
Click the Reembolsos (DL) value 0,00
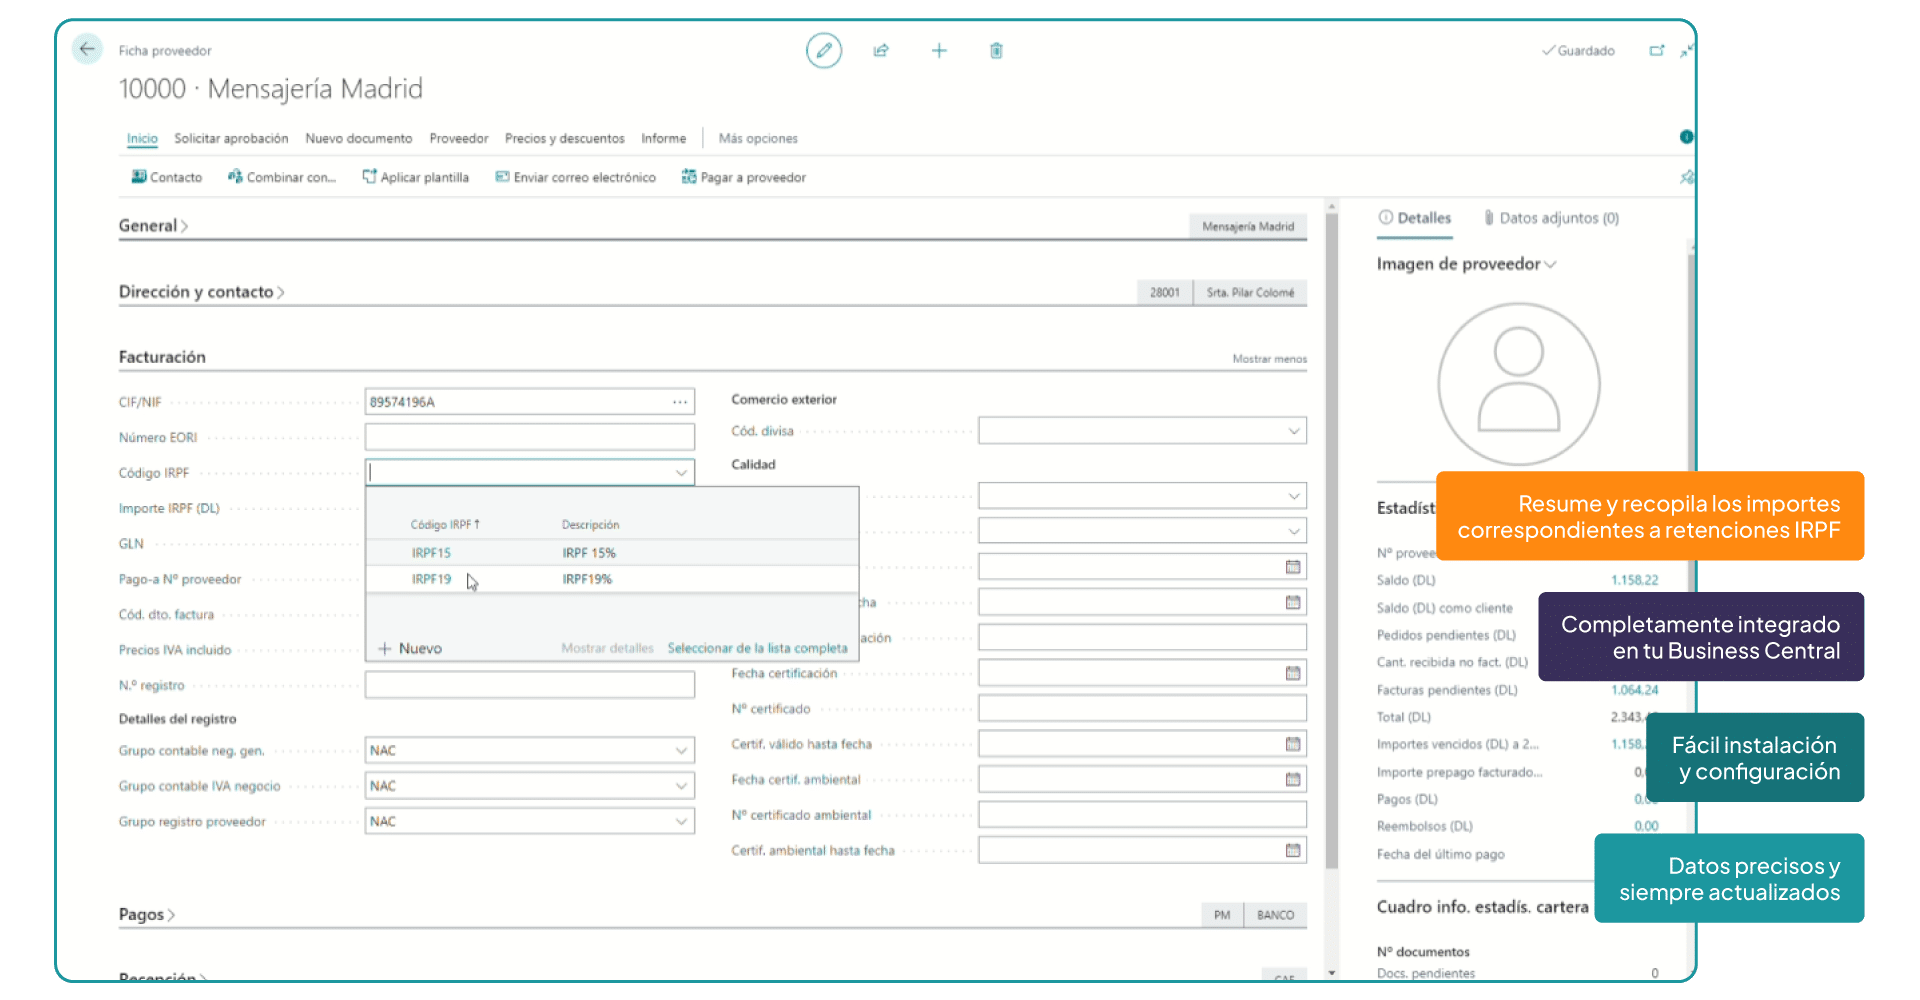pos(1646,826)
